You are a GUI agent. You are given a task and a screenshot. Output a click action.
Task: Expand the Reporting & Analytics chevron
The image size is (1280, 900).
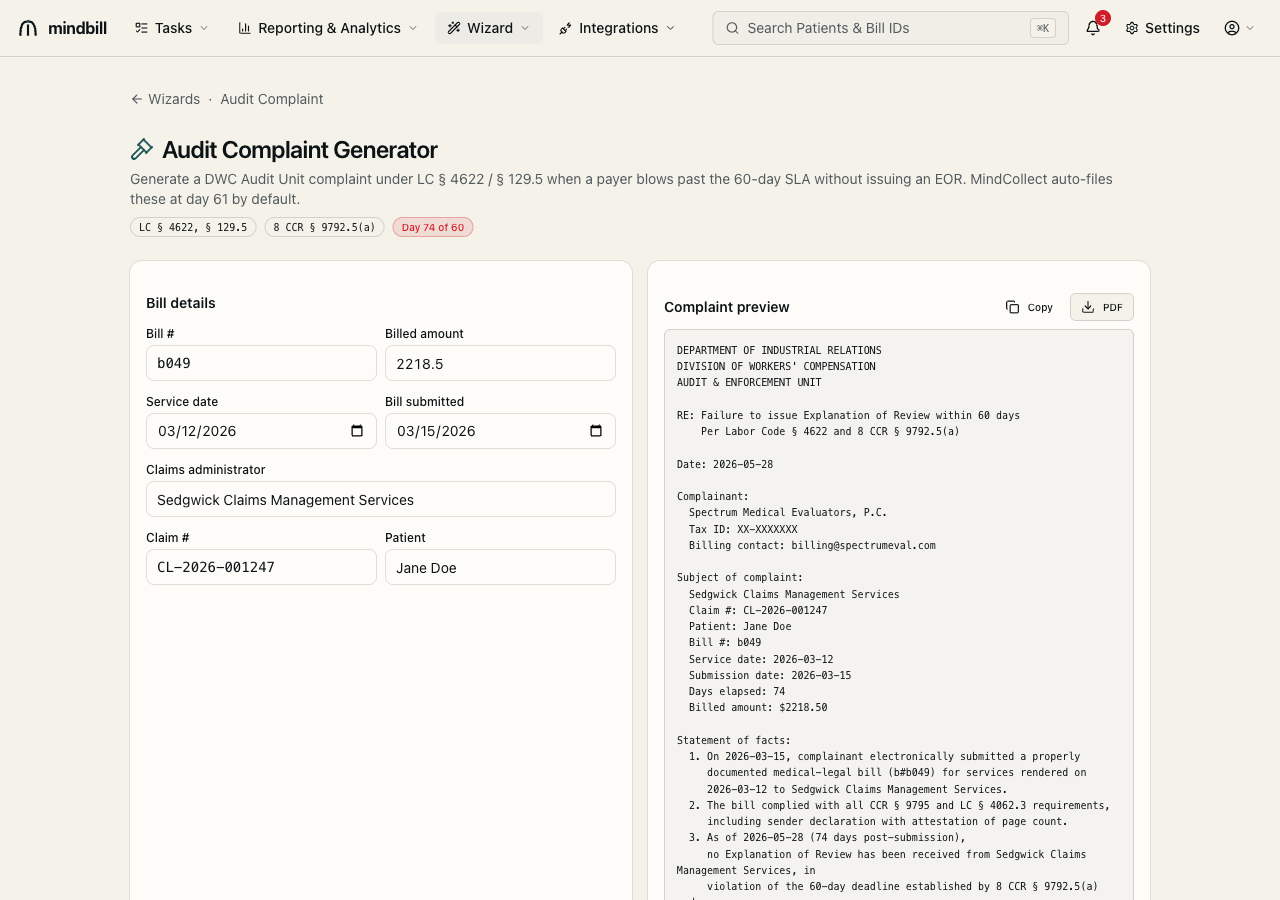point(413,28)
